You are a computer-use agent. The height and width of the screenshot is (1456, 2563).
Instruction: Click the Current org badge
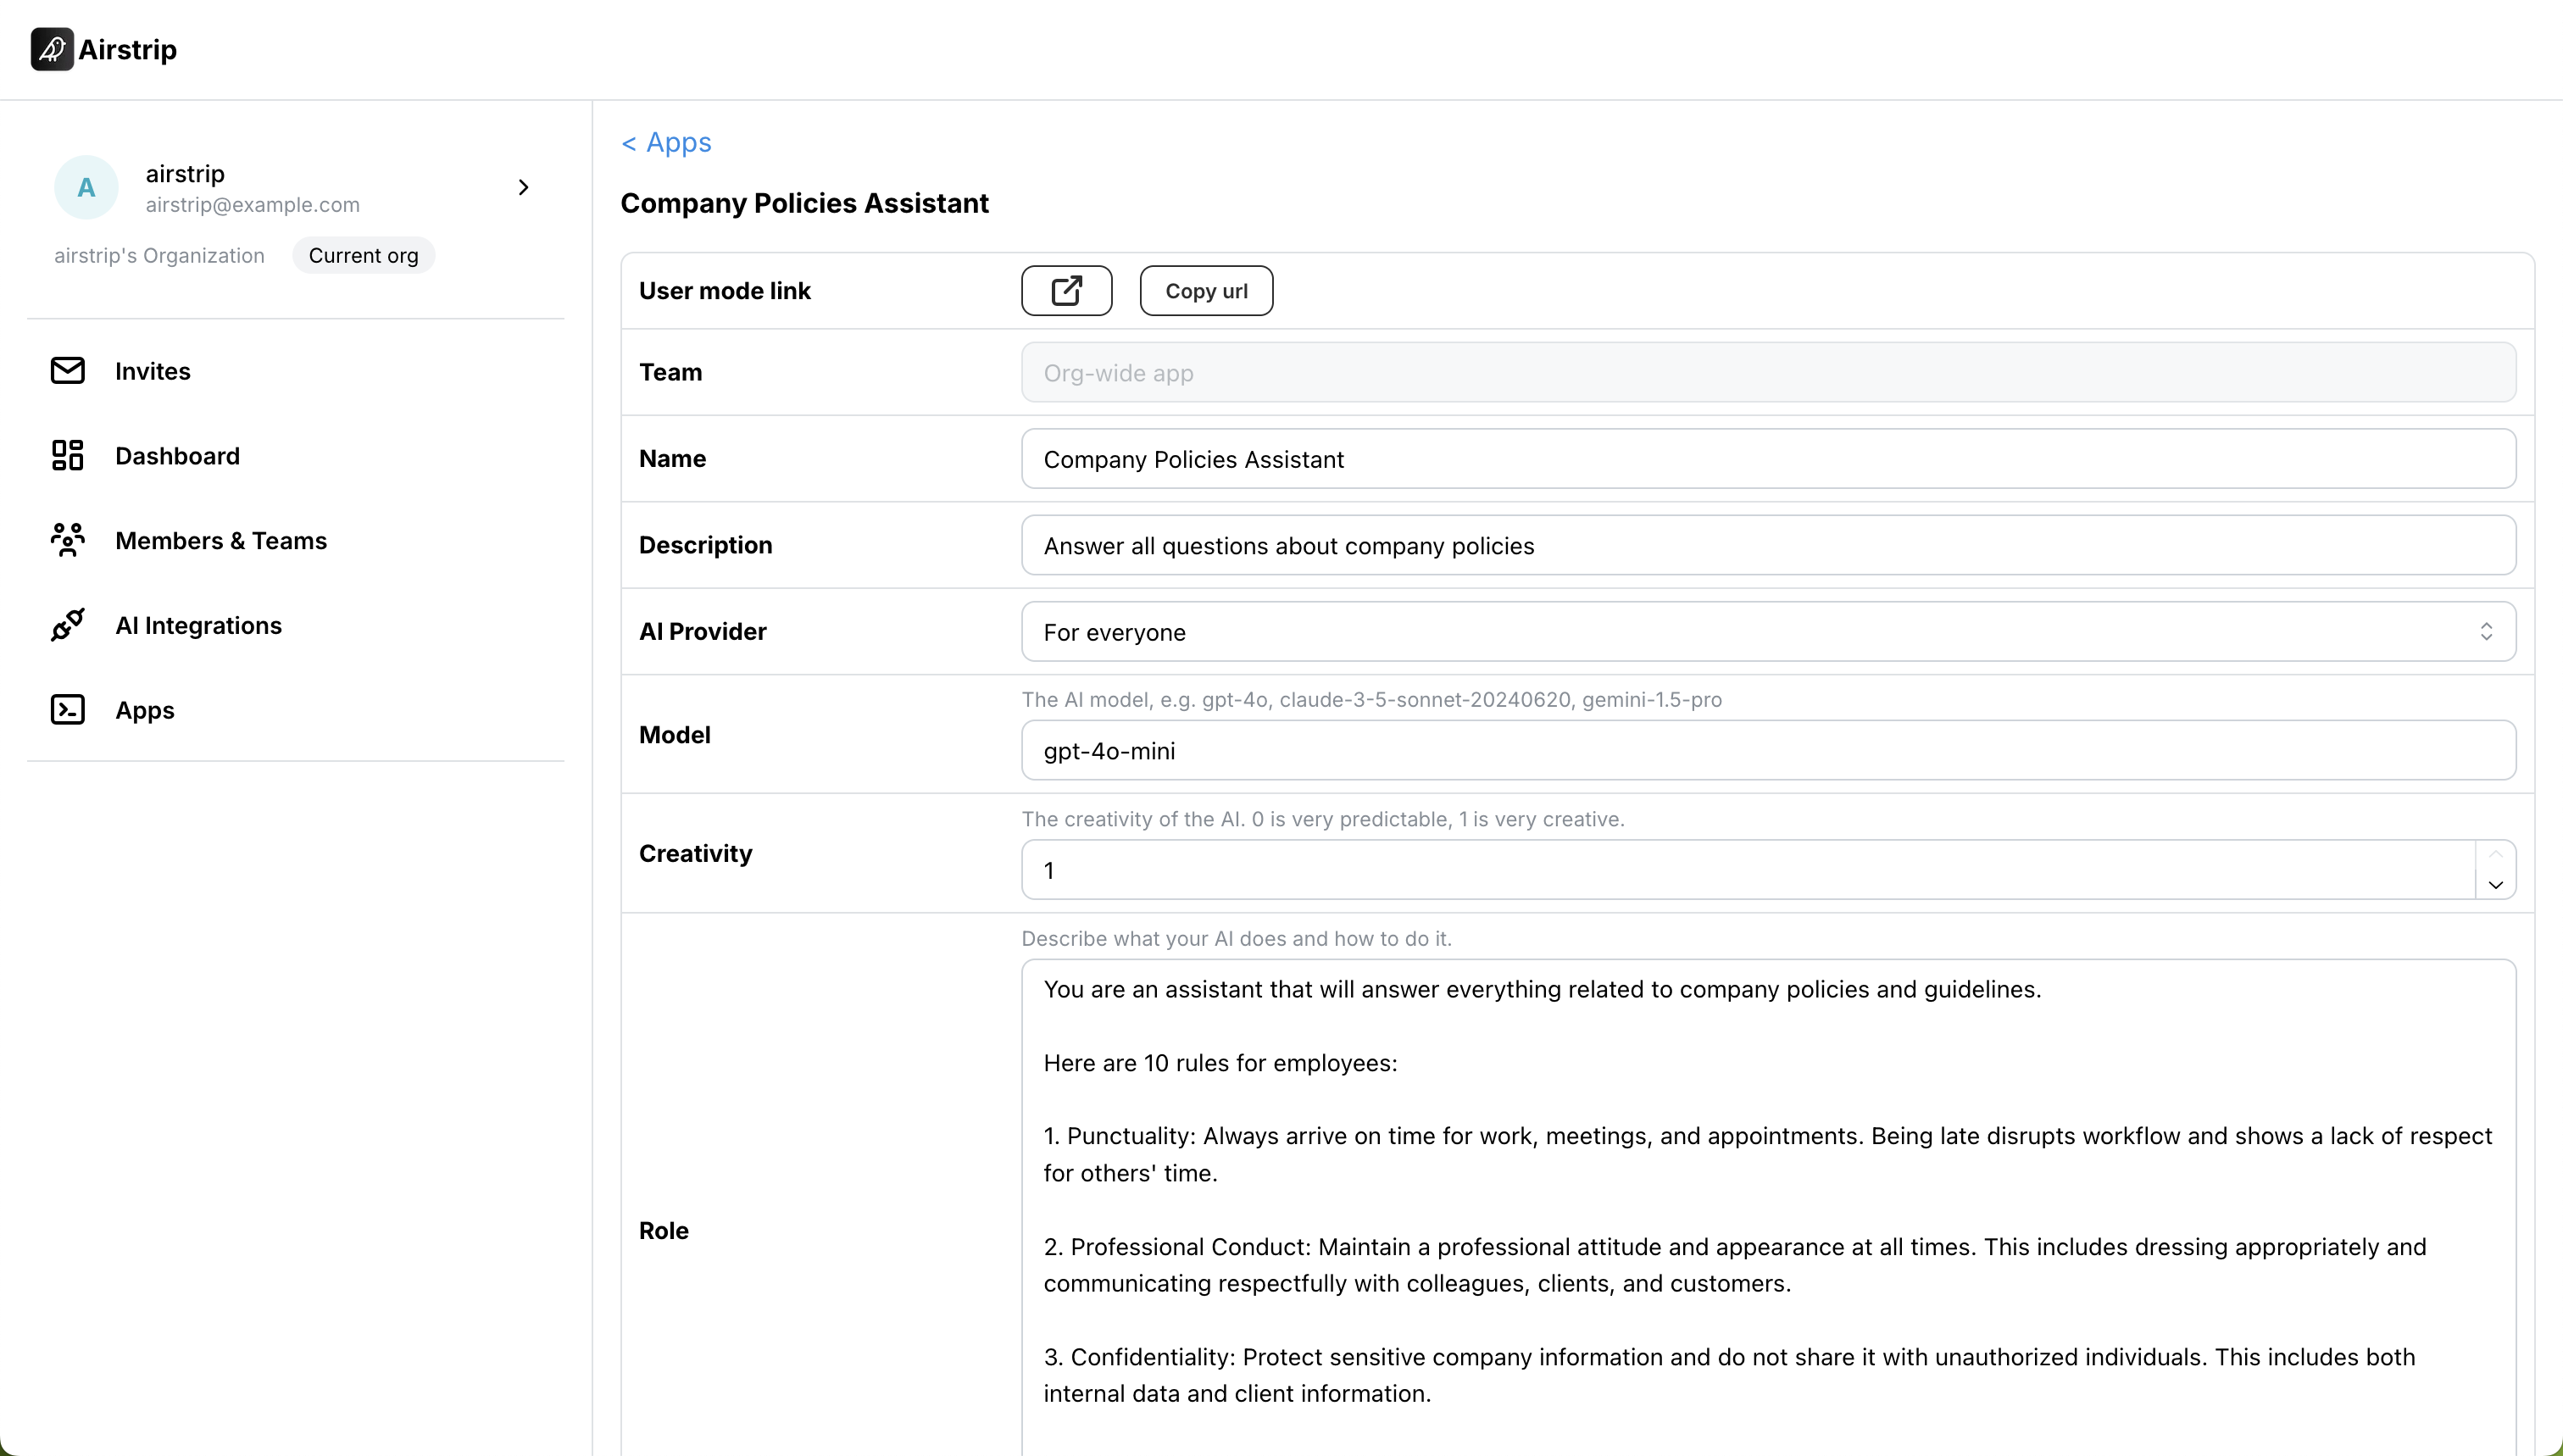pyautogui.click(x=363, y=256)
